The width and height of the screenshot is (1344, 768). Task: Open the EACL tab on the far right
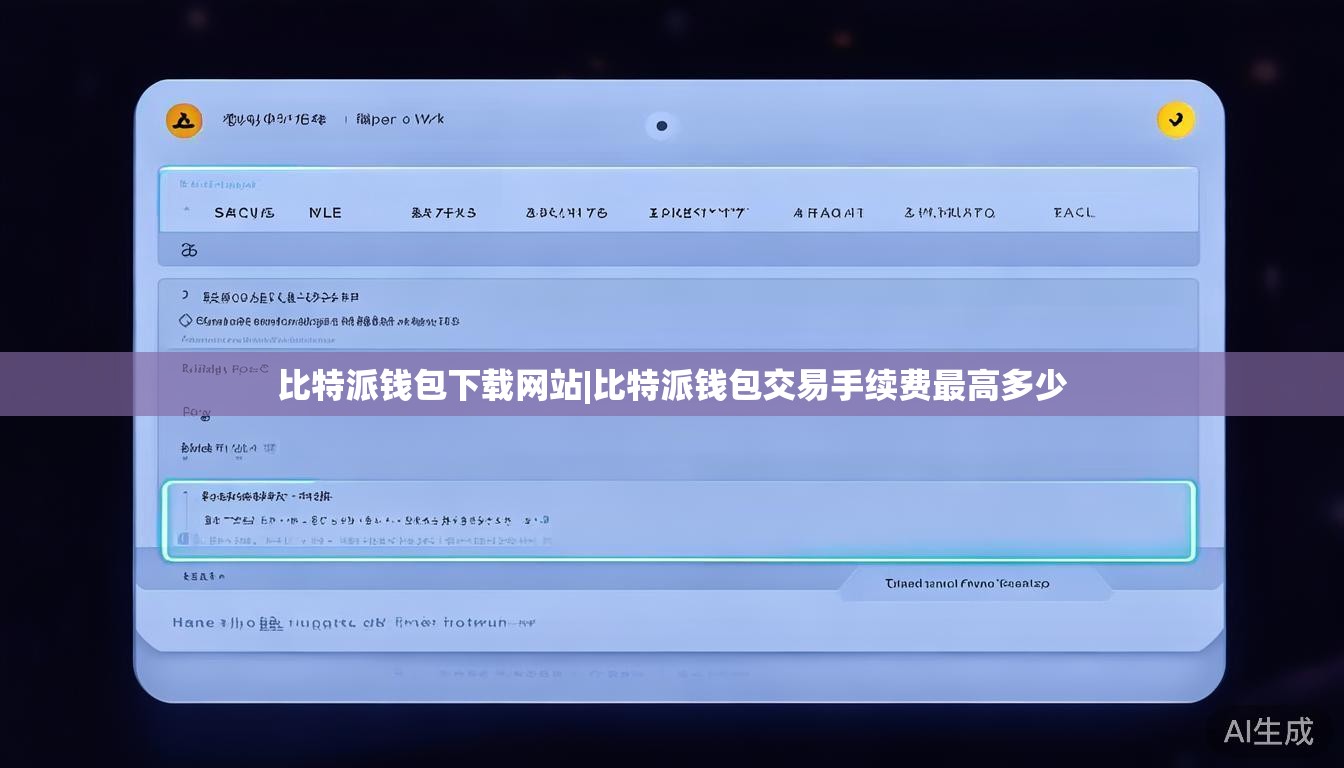(x=1074, y=213)
